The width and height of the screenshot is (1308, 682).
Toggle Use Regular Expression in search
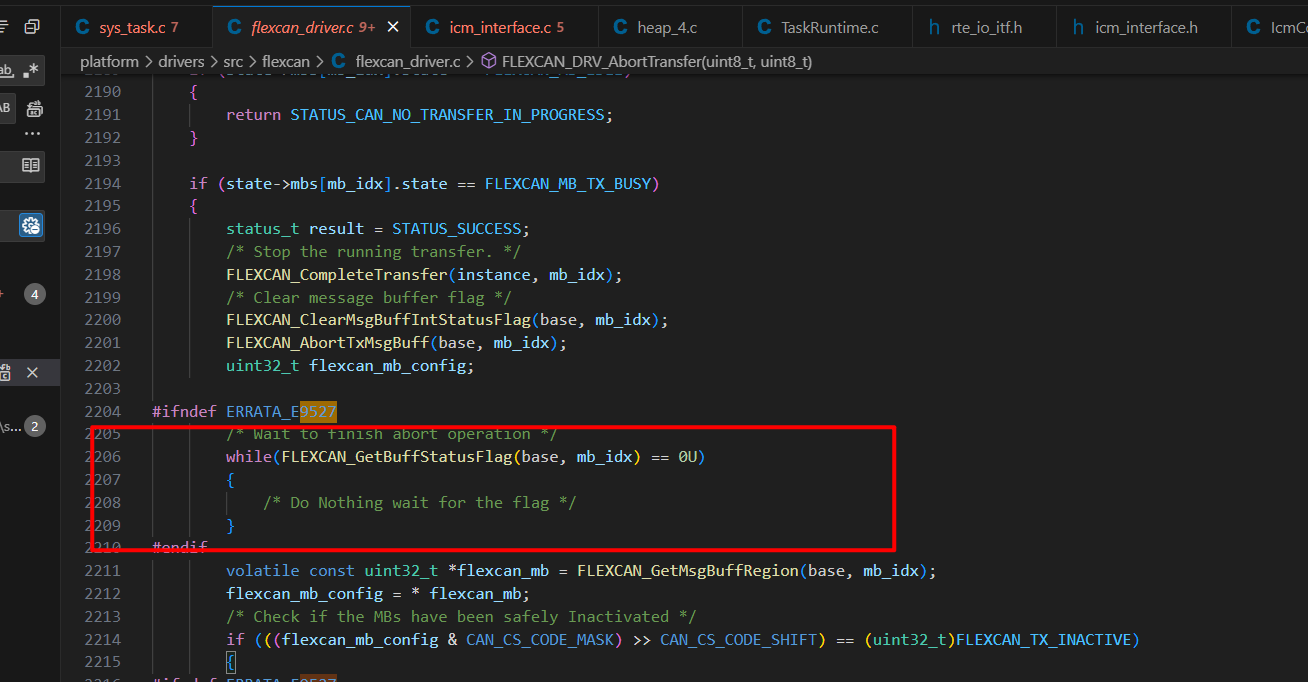33,70
